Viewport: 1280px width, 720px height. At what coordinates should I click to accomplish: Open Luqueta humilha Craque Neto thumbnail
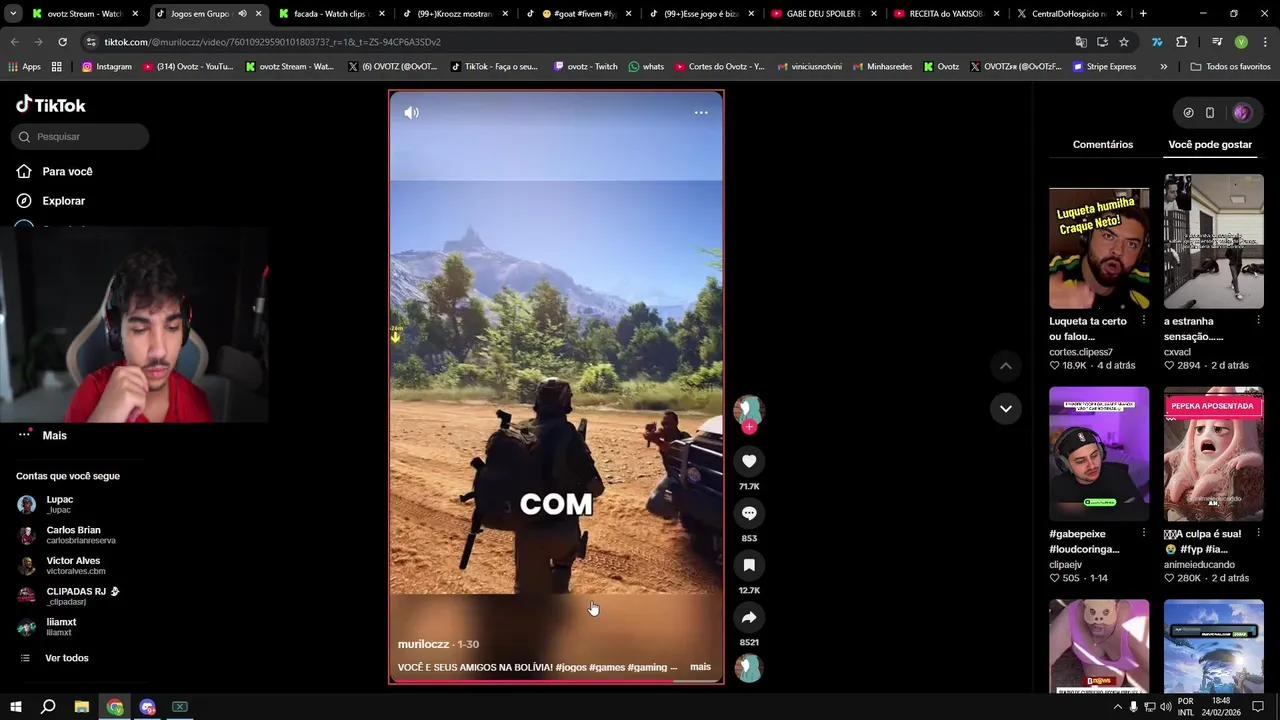(1099, 249)
